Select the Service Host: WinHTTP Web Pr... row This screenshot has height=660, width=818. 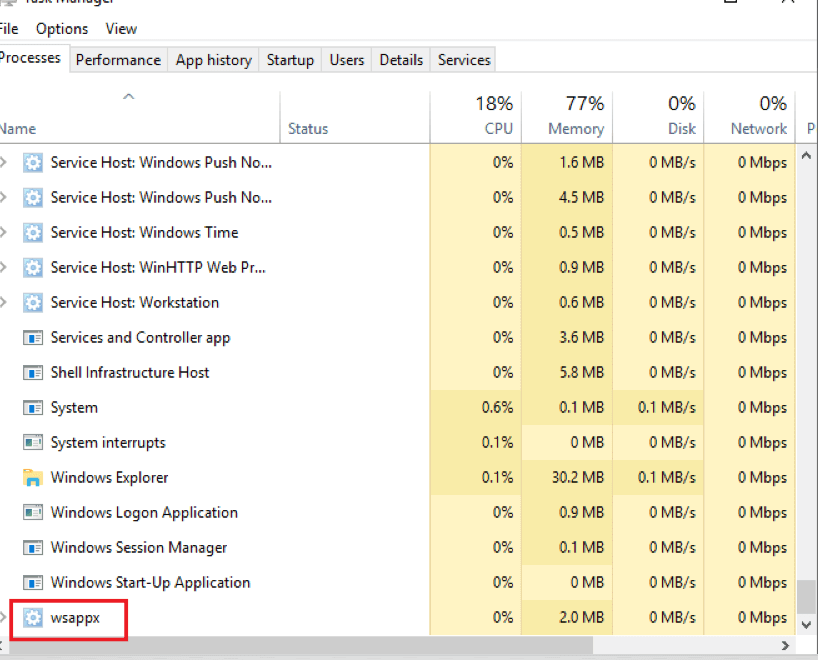point(398,268)
